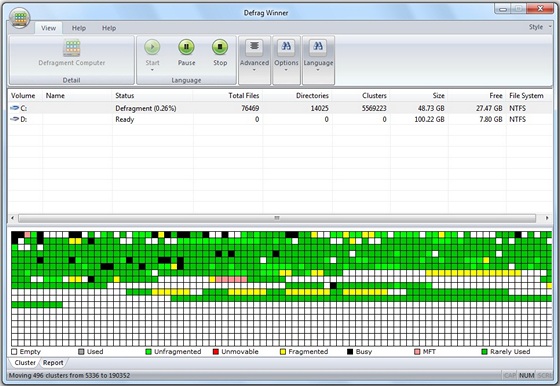Sort by the Status column header
The height and width of the screenshot is (386, 560).
pos(124,96)
